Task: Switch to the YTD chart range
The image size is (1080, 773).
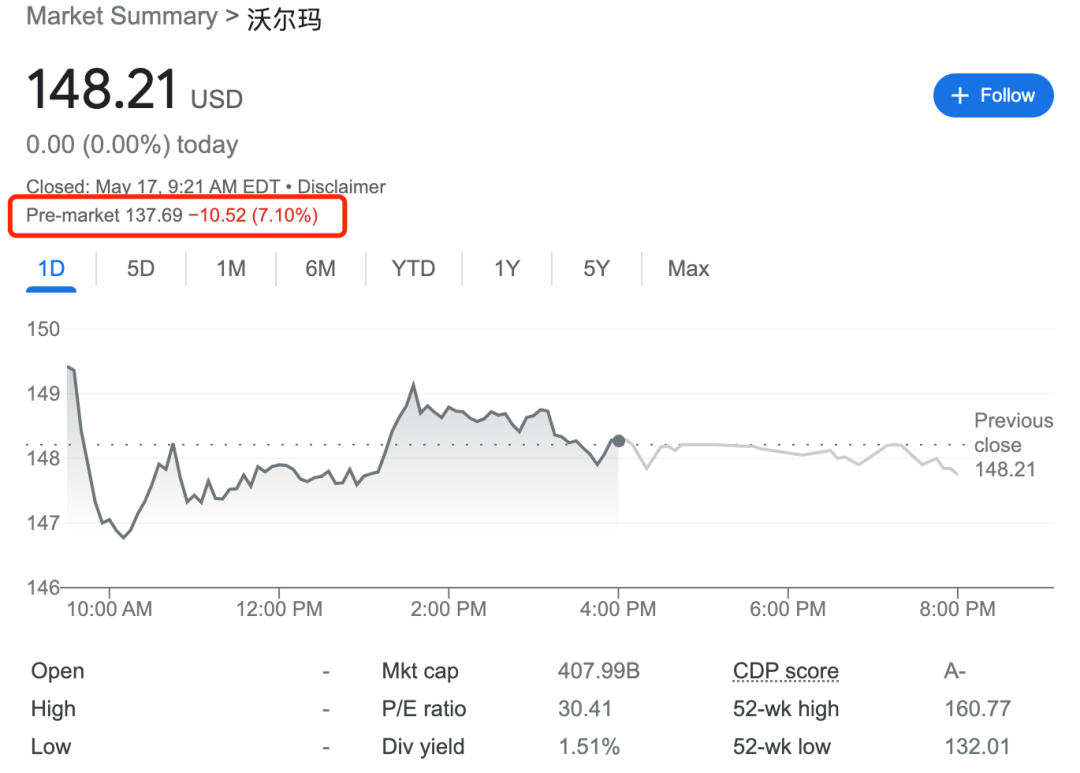Action: (413, 268)
